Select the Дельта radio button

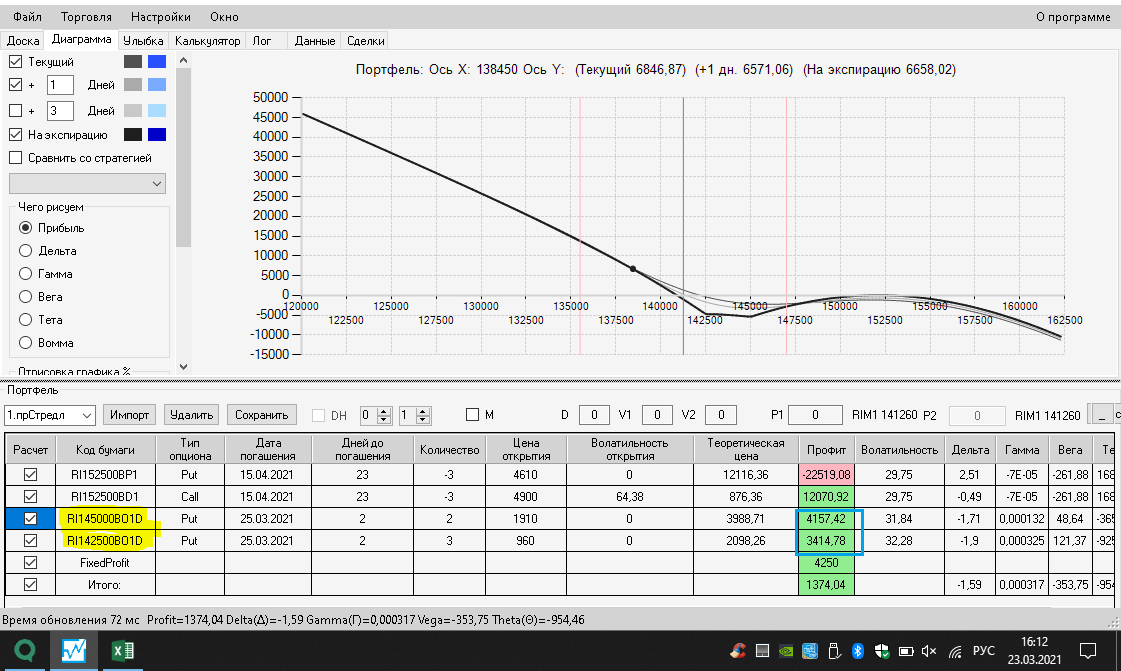pos(26,251)
